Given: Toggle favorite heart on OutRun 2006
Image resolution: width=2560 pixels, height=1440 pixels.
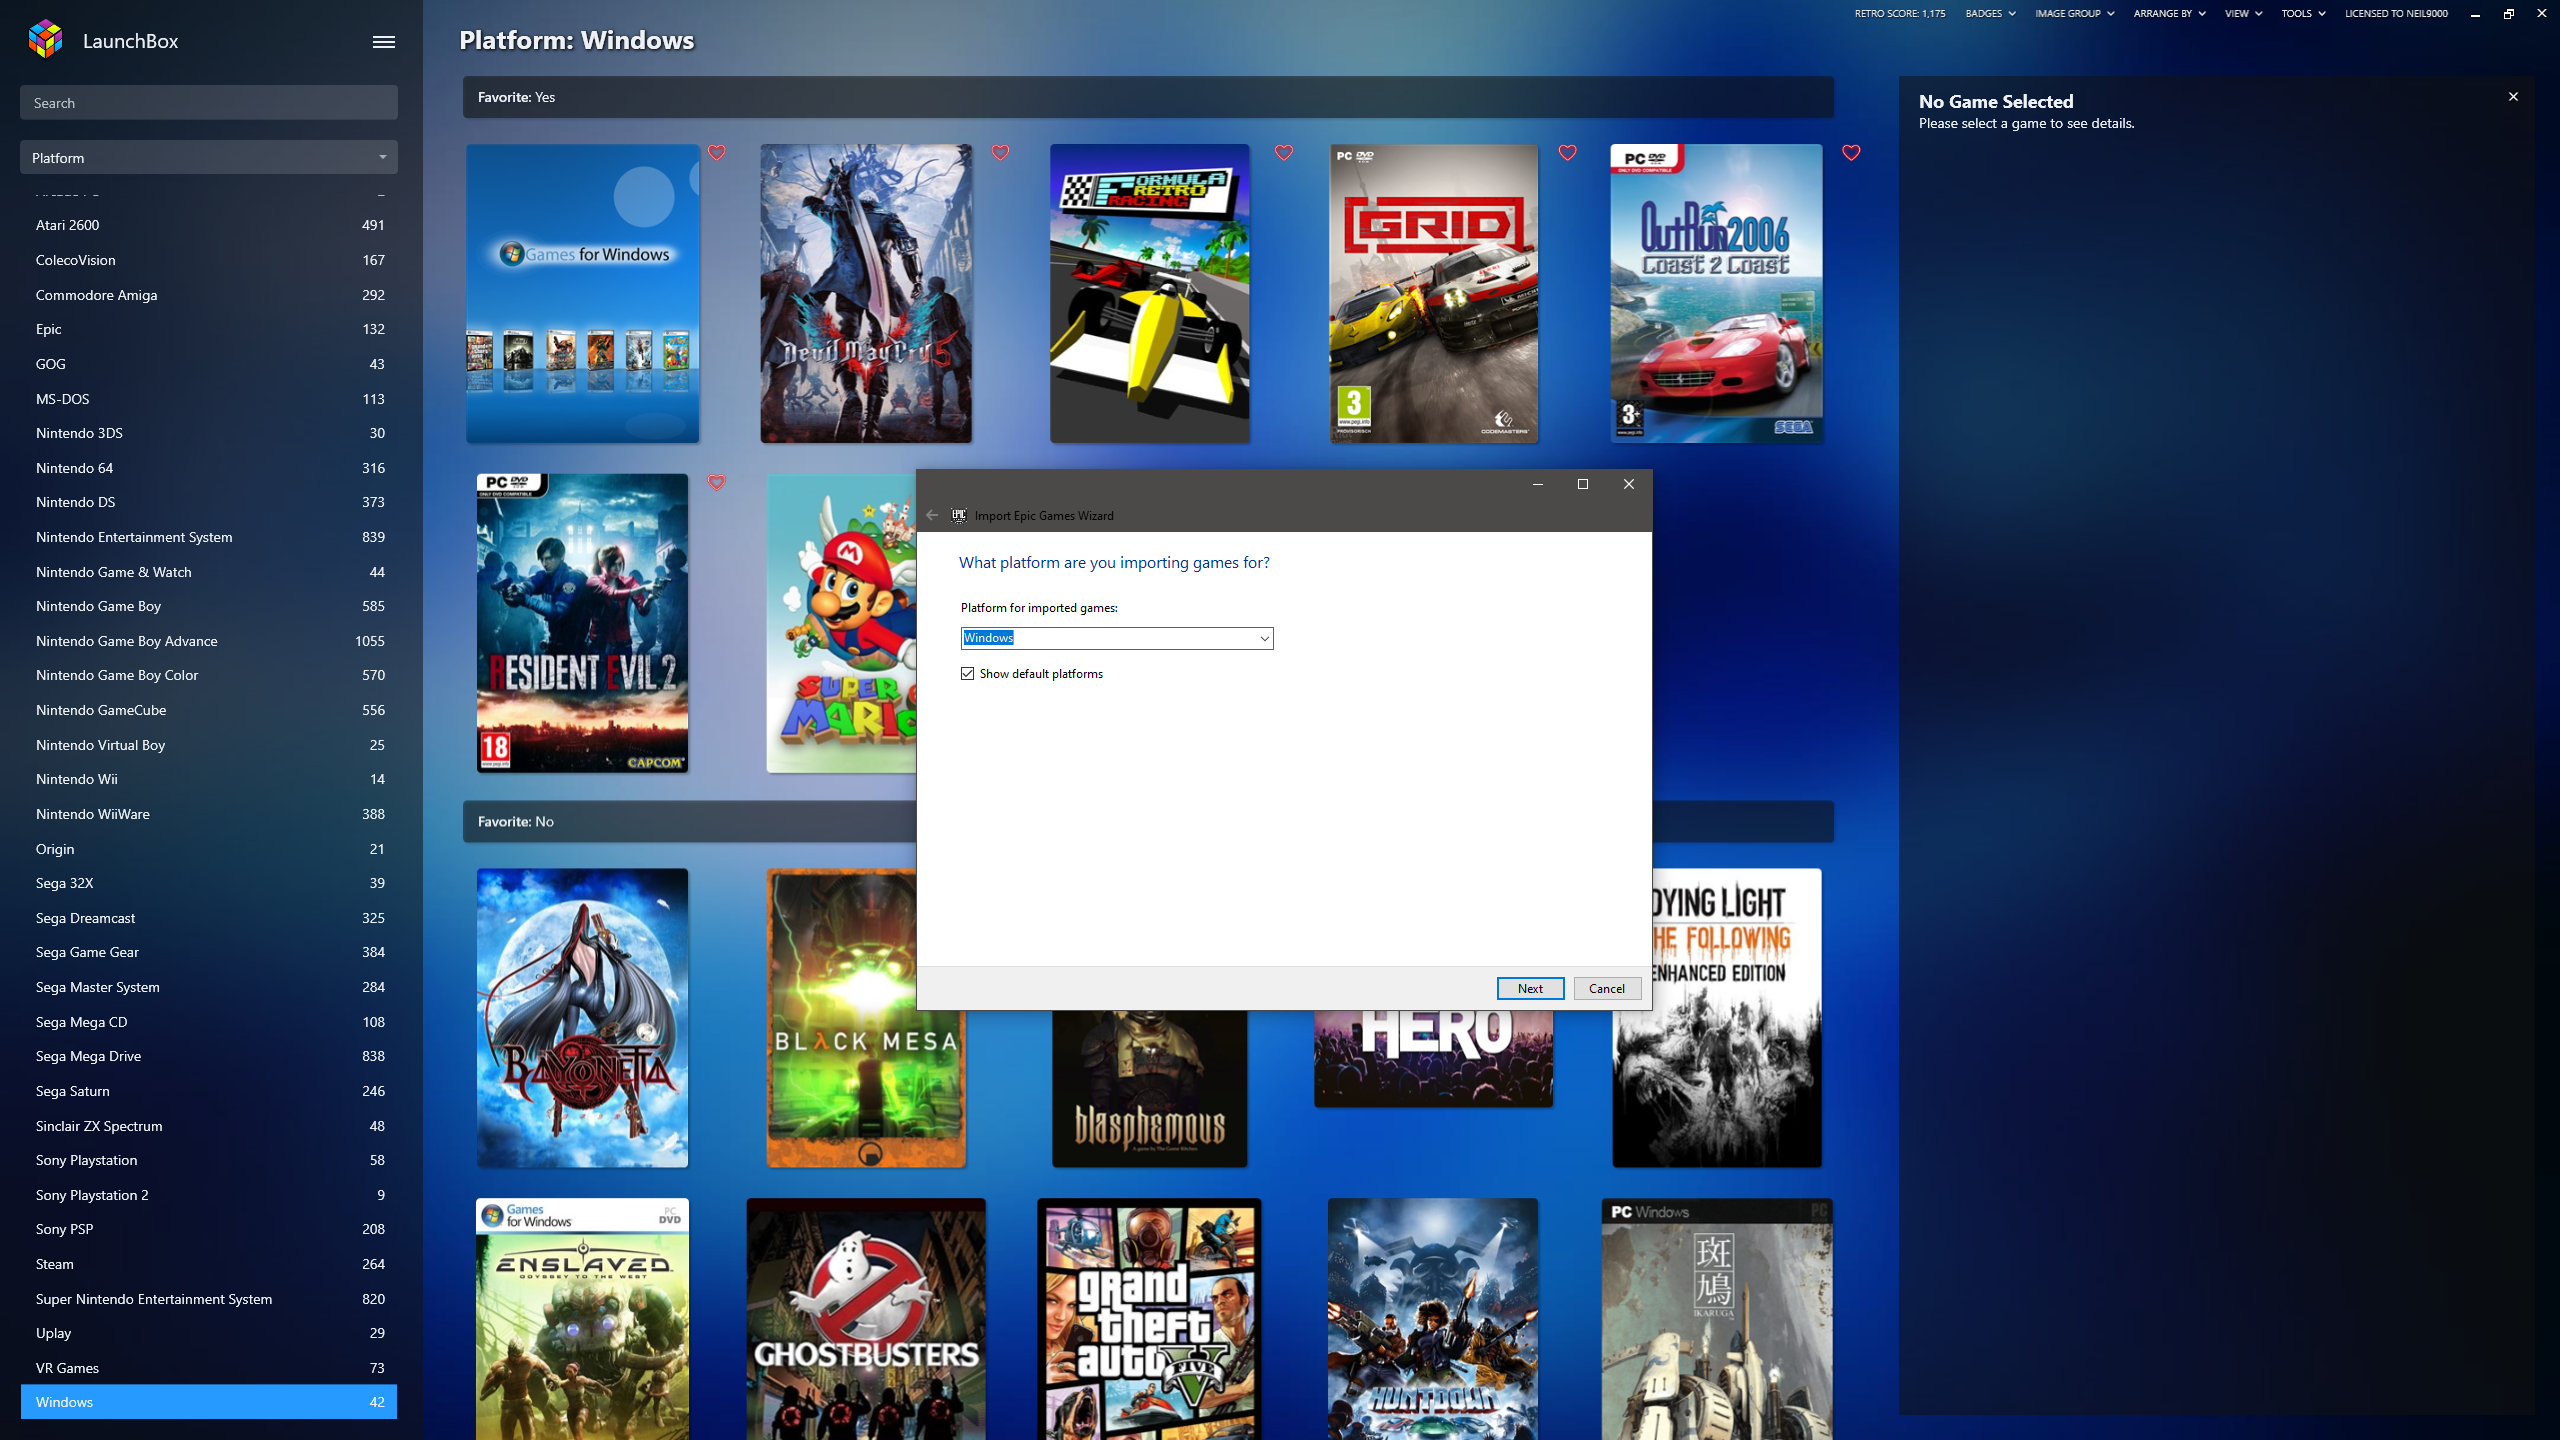Looking at the screenshot, I should point(1851,153).
